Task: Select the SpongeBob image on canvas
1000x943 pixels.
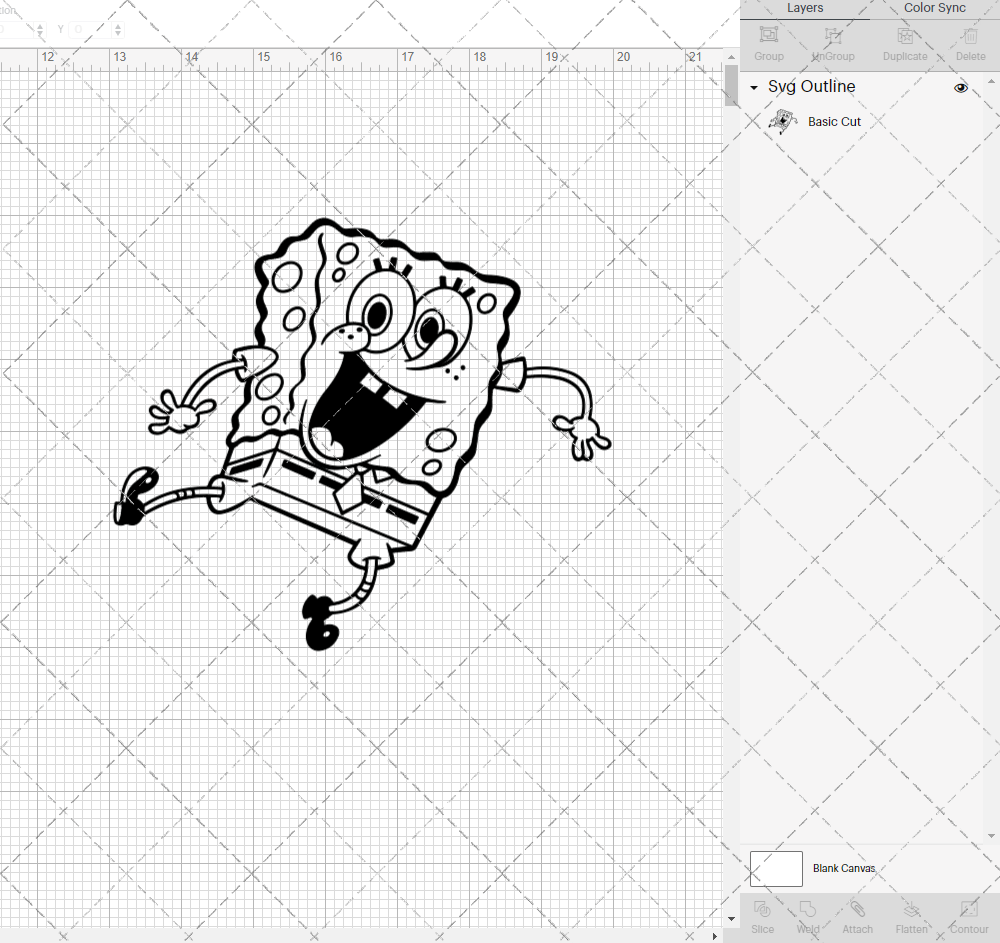Action: (362, 434)
